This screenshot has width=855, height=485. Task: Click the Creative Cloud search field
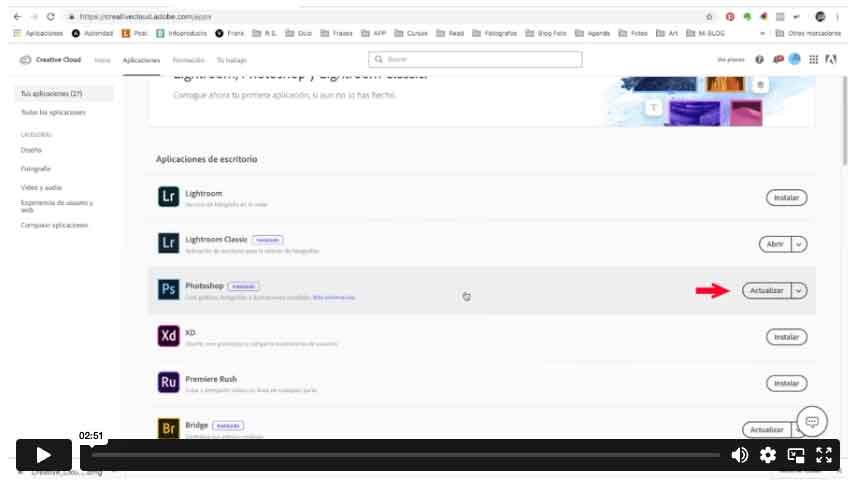475,59
